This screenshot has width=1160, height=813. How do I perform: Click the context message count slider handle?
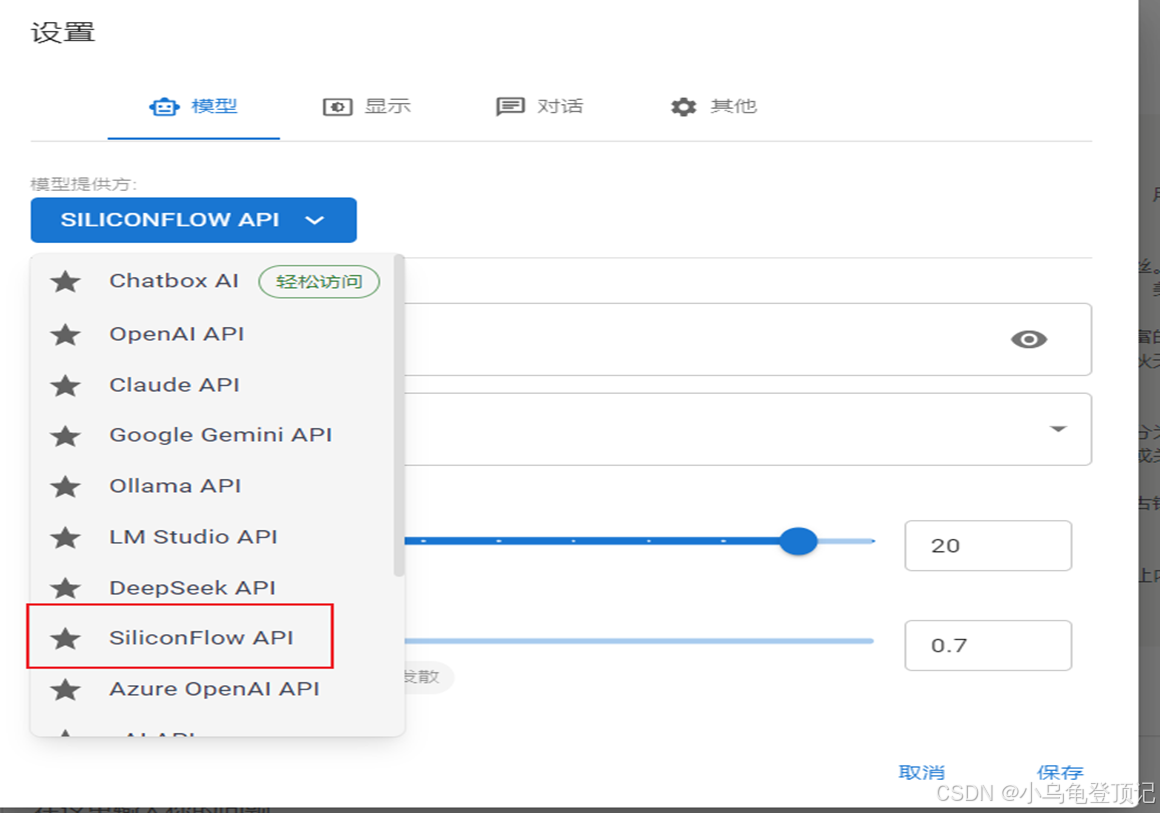click(798, 542)
